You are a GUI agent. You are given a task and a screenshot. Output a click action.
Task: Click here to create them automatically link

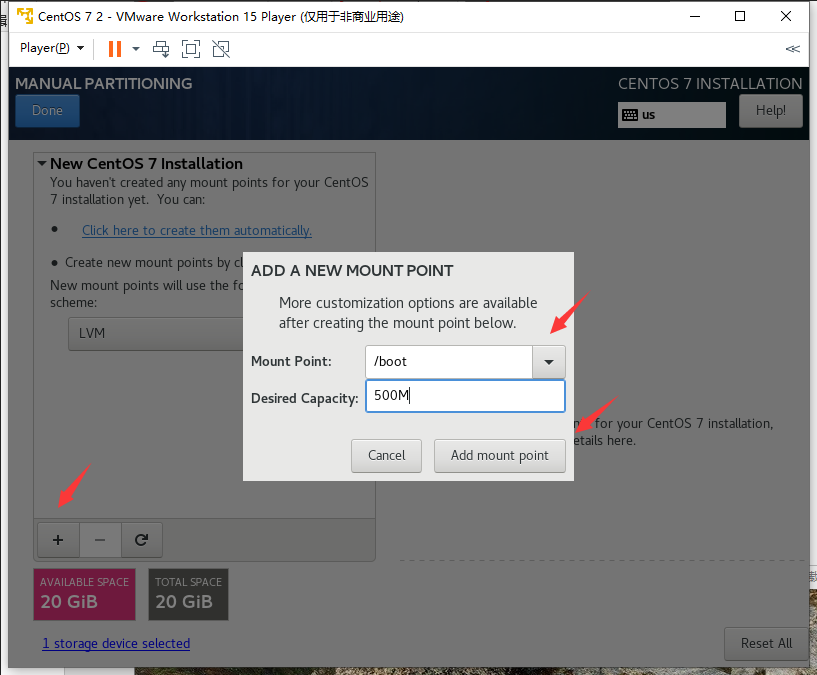(x=197, y=230)
